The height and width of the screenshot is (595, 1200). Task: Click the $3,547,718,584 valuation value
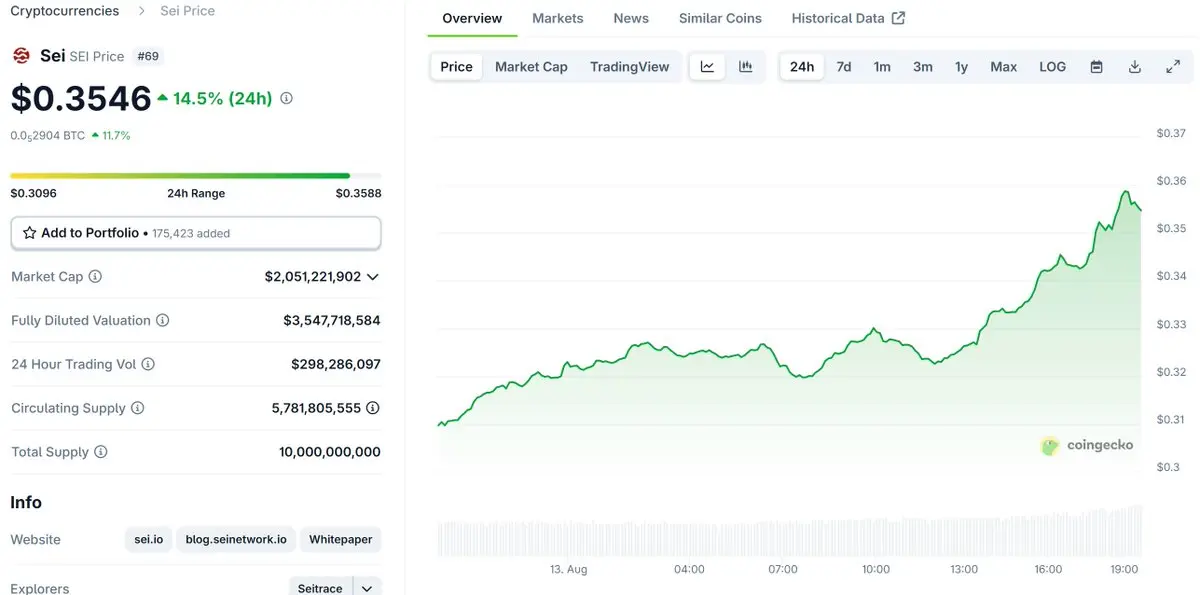click(332, 320)
